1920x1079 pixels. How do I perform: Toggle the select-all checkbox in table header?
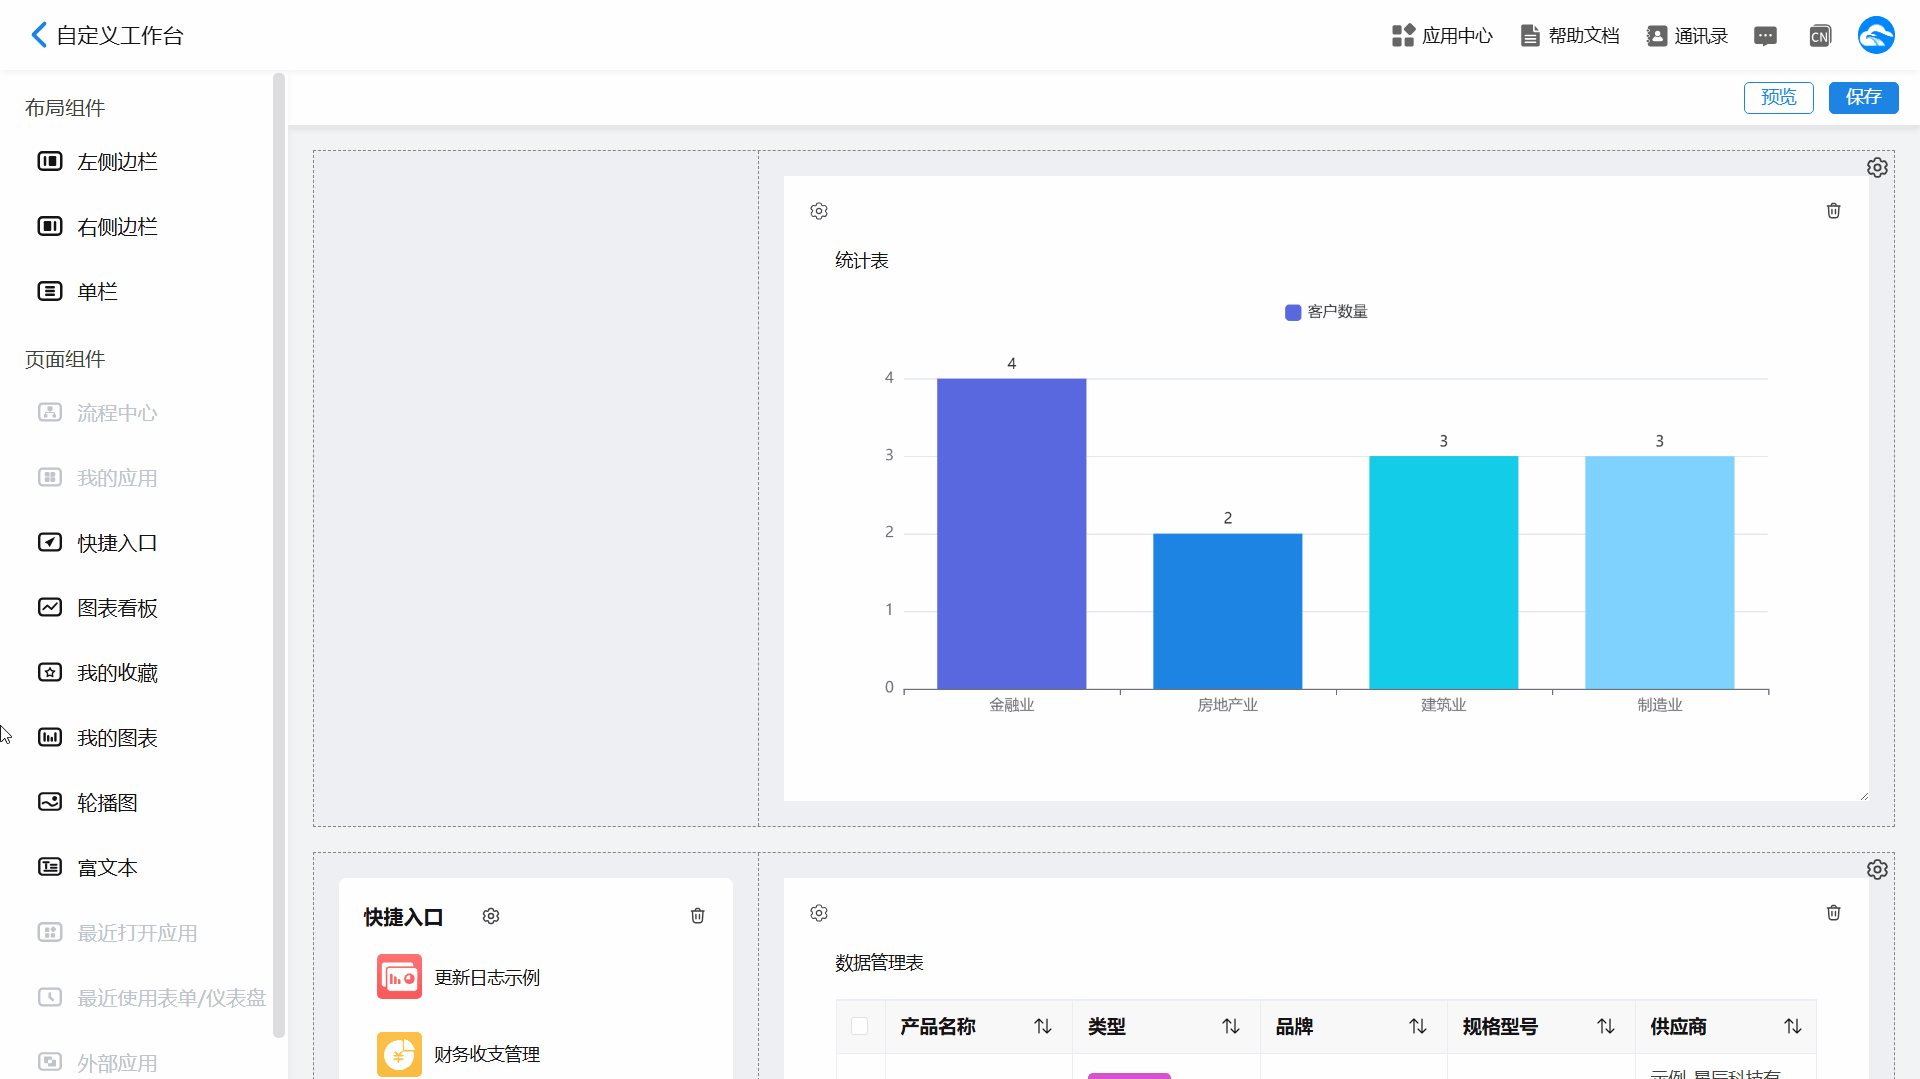(860, 1026)
